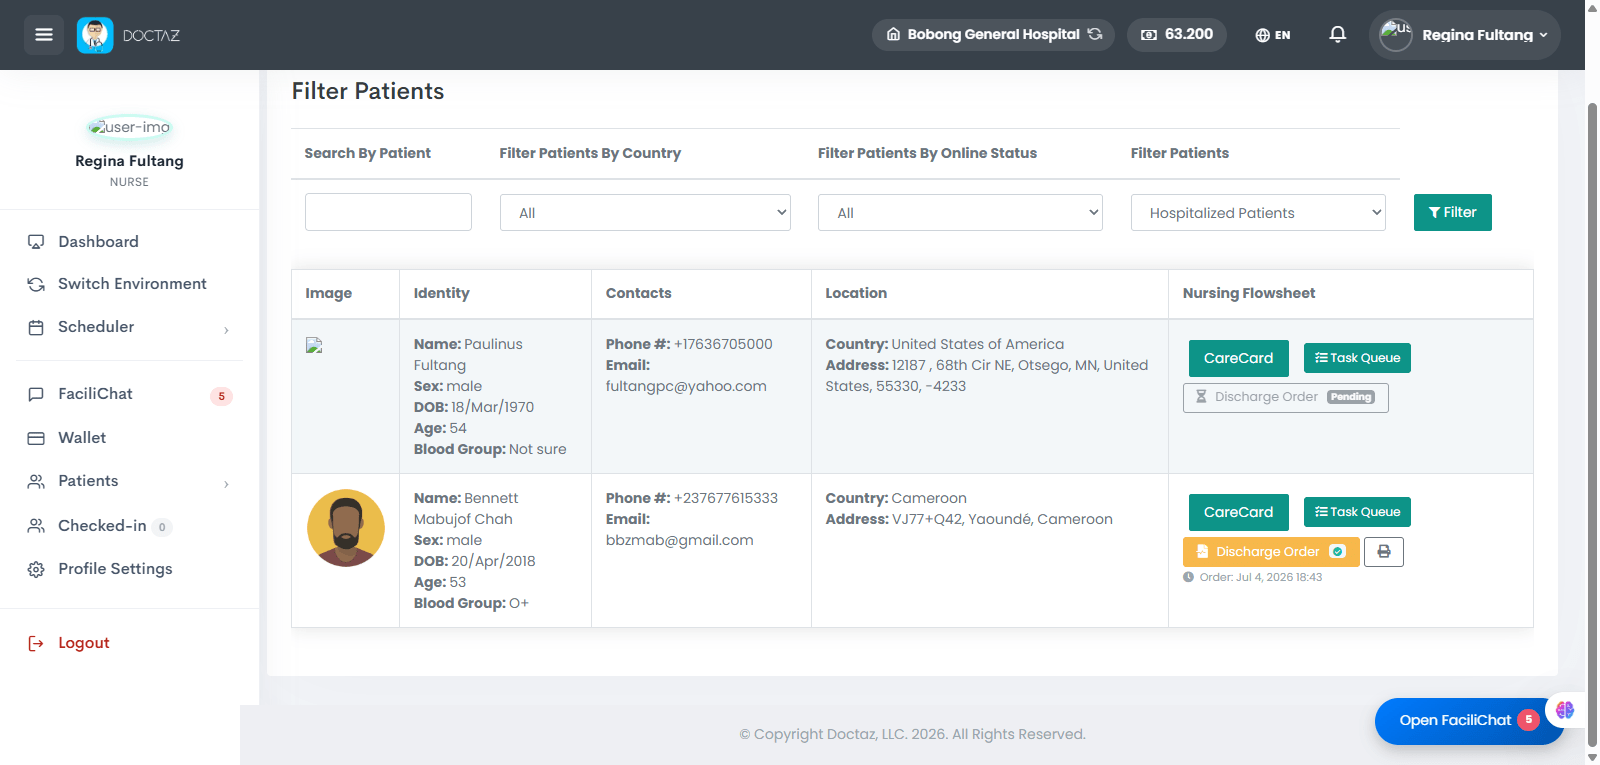The height and width of the screenshot is (765, 1600).
Task: Open CareCard for Bennett Mabujof Chah
Action: [x=1238, y=512]
